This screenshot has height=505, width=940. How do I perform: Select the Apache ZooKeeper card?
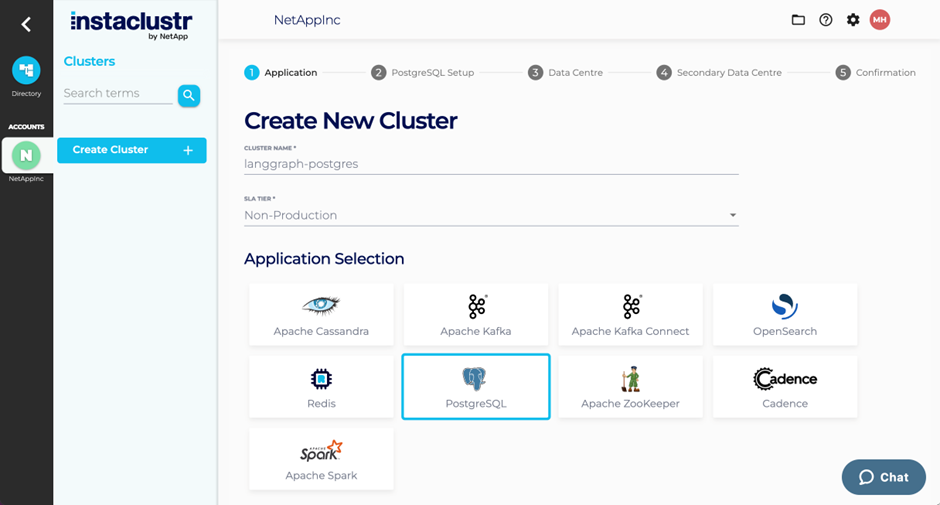tap(630, 387)
